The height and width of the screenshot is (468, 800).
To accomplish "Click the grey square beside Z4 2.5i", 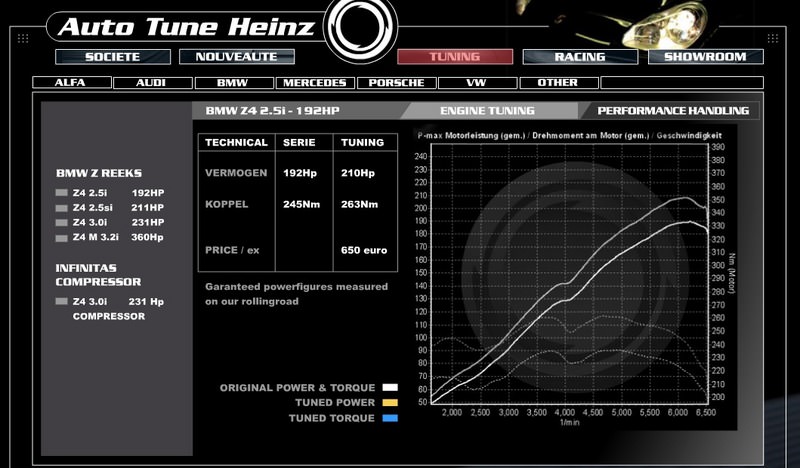I will (x=61, y=193).
